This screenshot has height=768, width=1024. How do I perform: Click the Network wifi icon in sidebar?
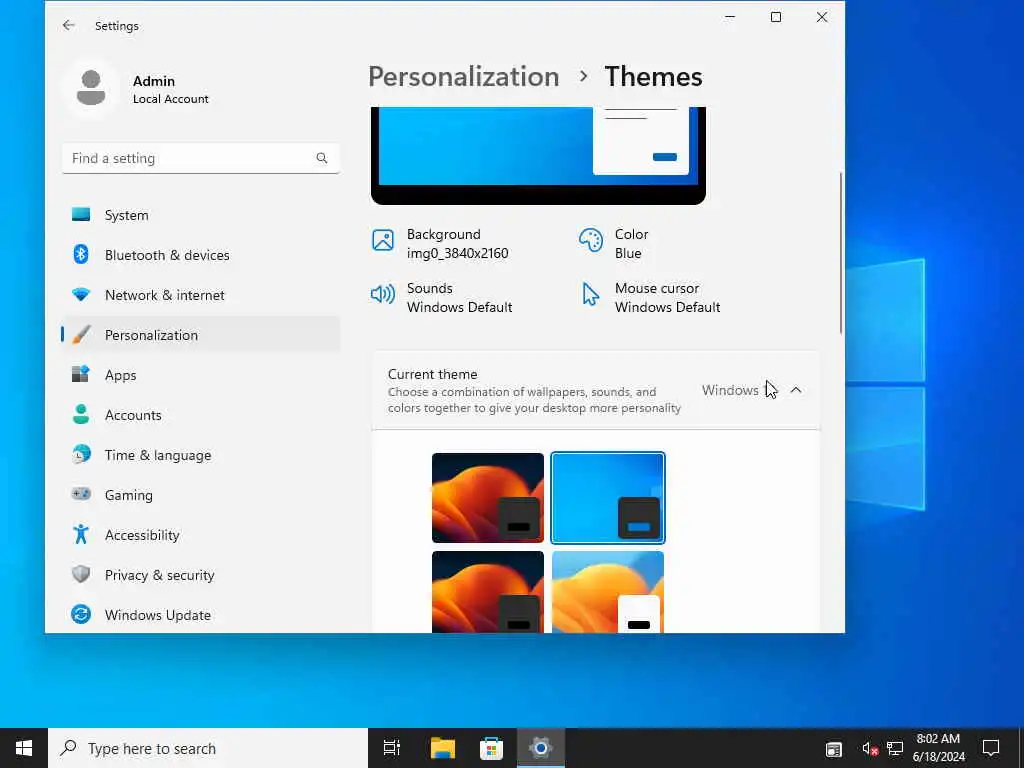coord(81,295)
